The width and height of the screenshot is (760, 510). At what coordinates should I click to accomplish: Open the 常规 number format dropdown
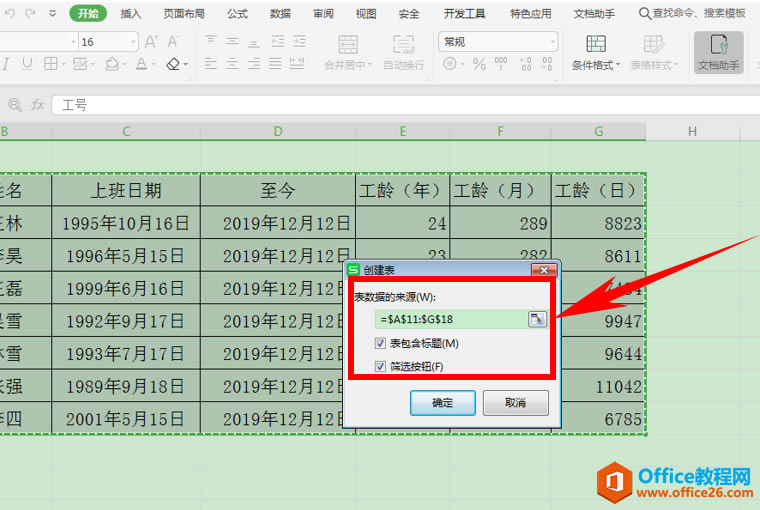551,42
